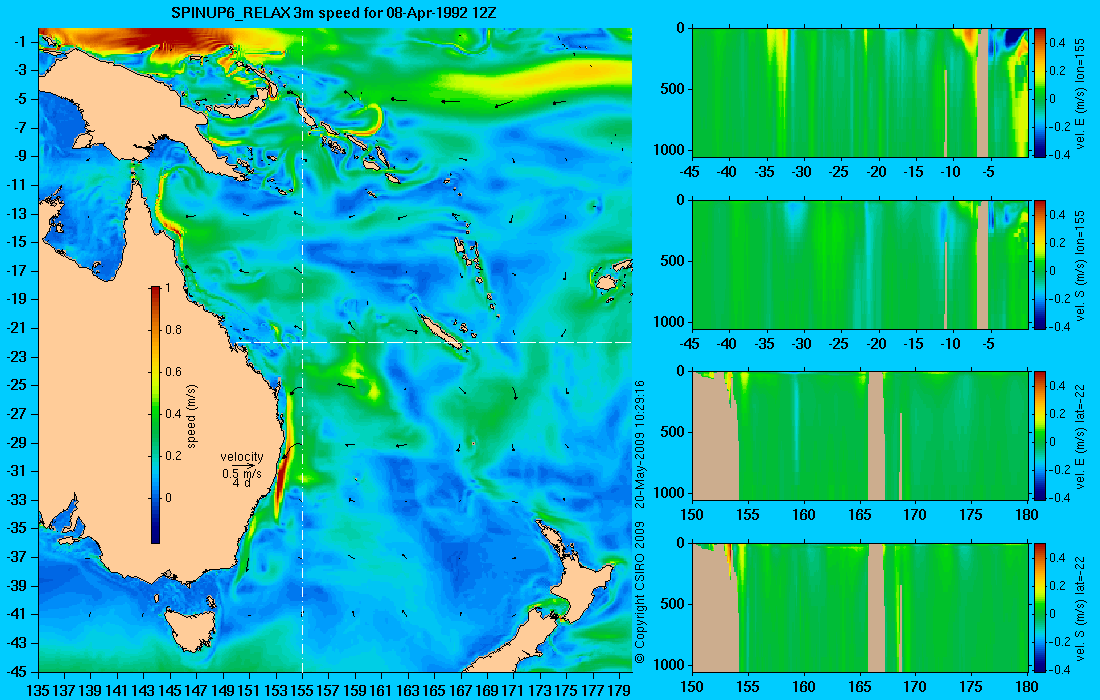Image resolution: width=1100 pixels, height=700 pixels.
Task: Click the colorbar of the vel. E lon=155 panel
Action: (x=1040, y=93)
